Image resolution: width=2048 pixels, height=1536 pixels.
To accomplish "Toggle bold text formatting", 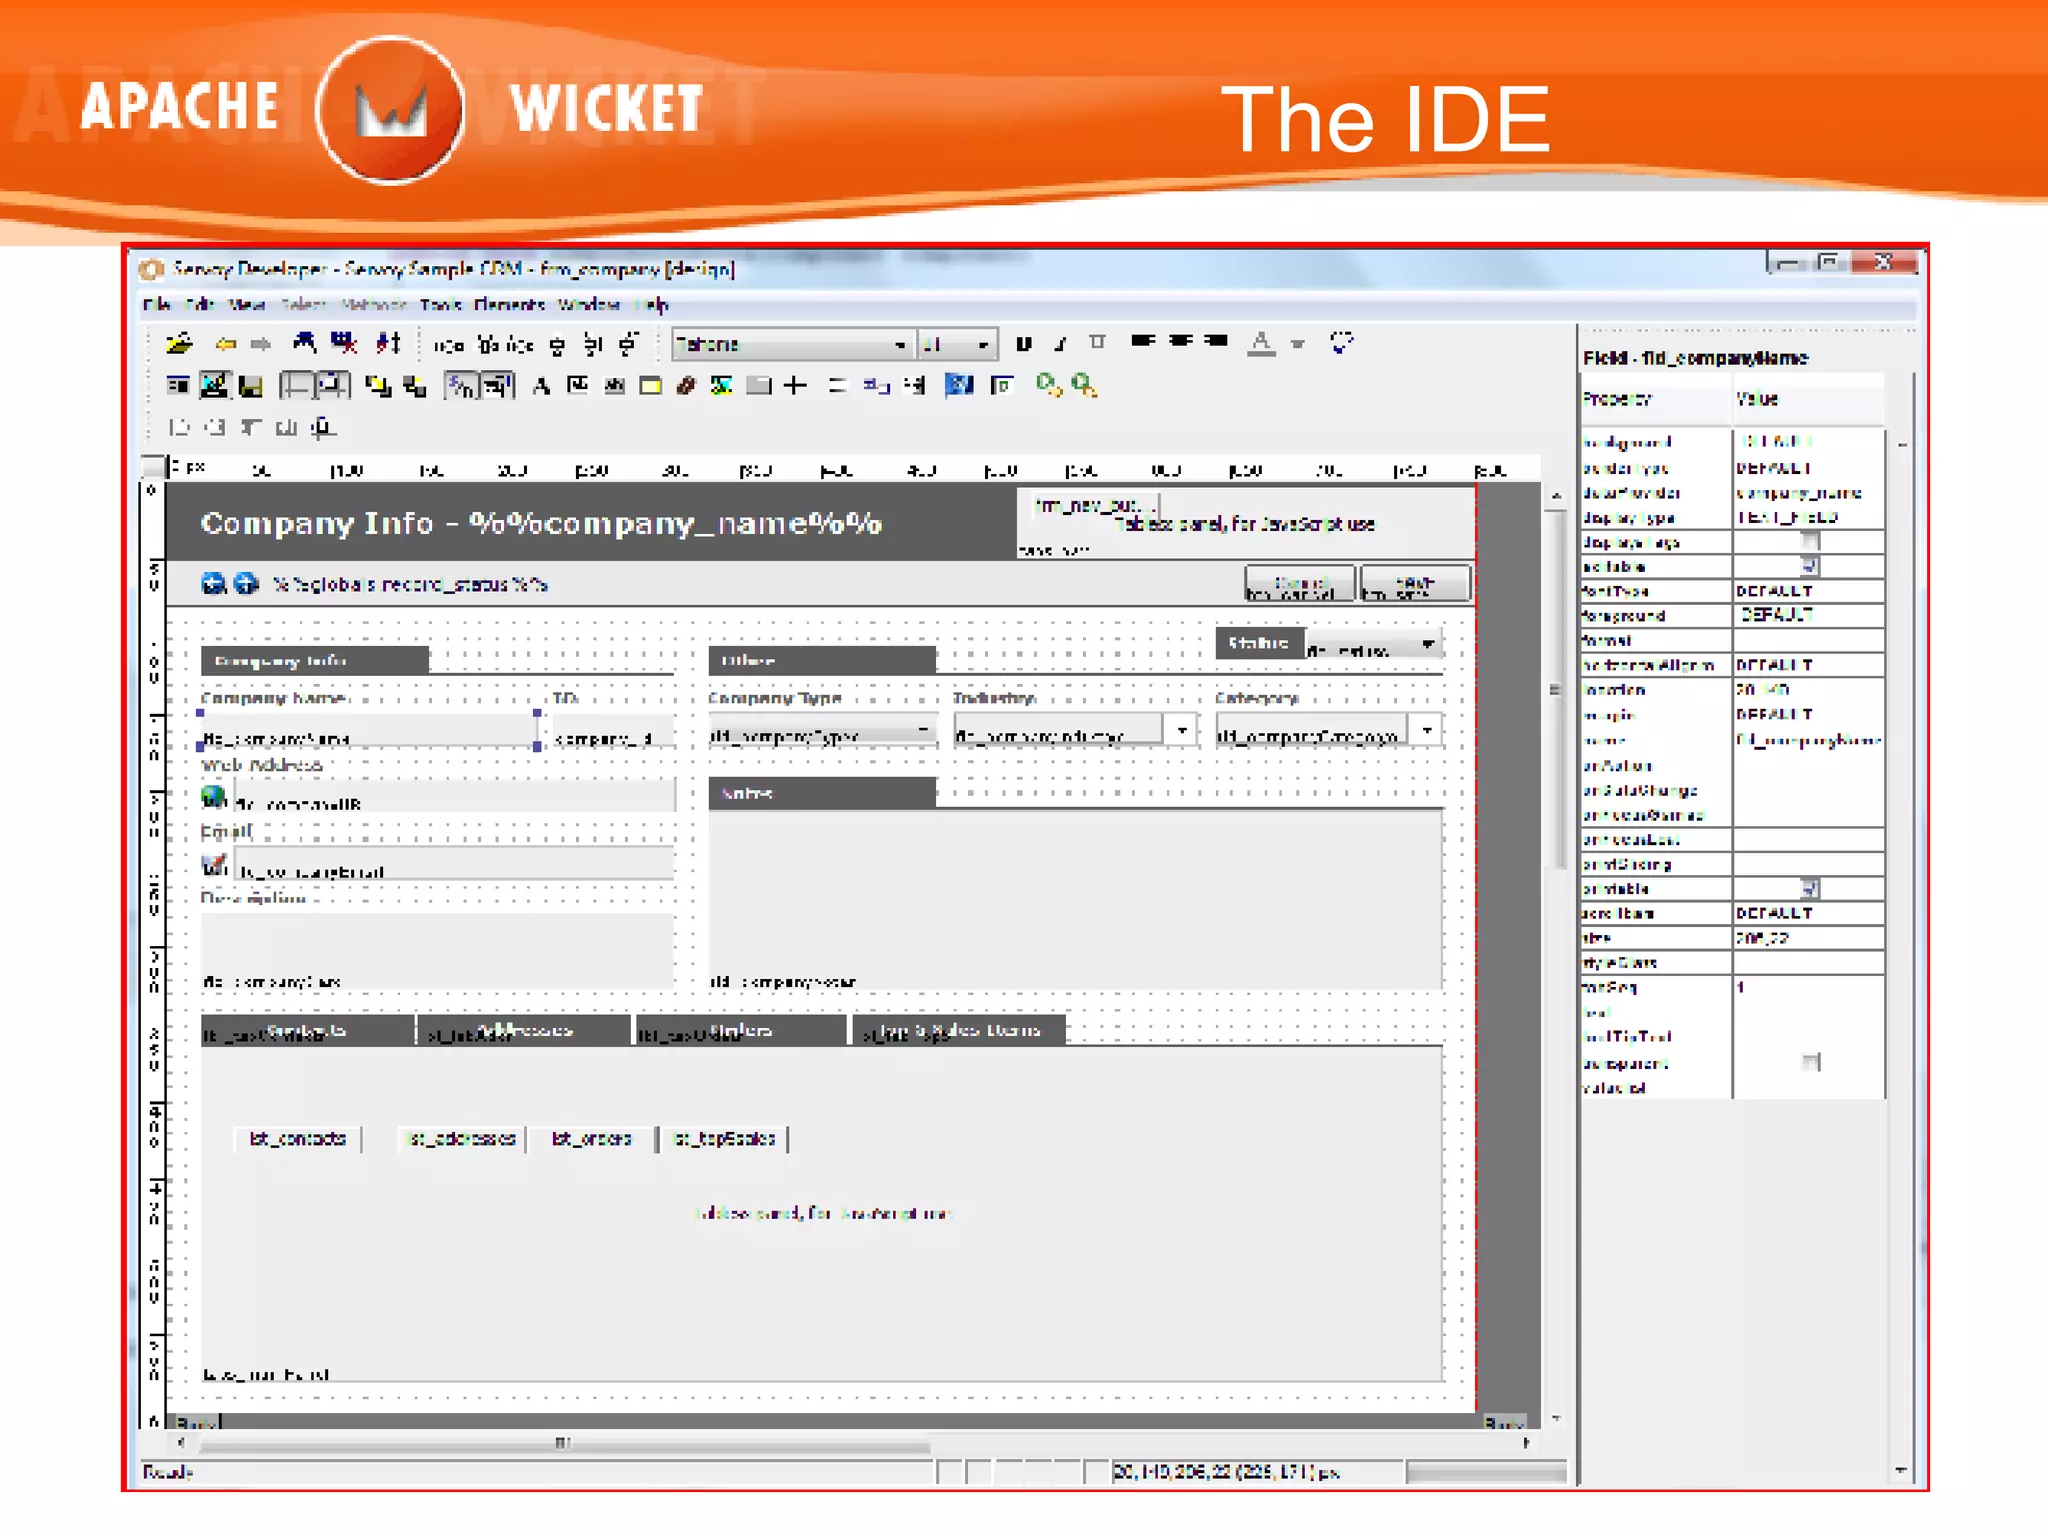I will click(1023, 344).
